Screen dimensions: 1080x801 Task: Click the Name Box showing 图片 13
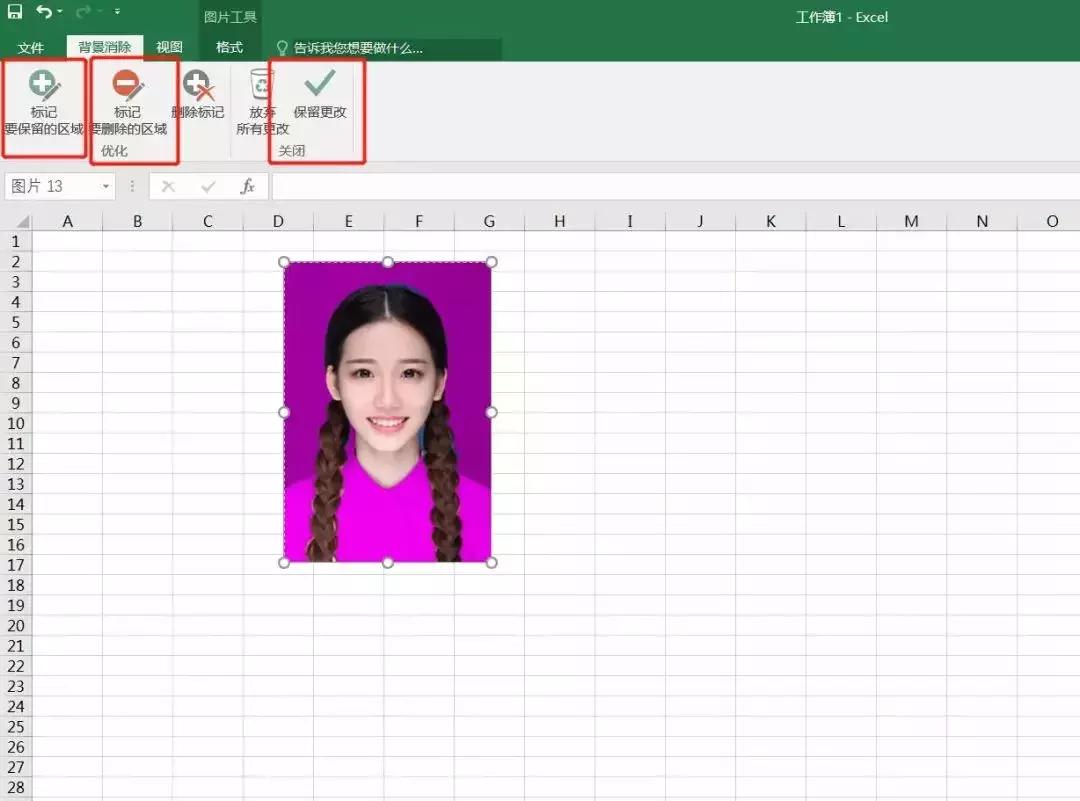[52, 187]
